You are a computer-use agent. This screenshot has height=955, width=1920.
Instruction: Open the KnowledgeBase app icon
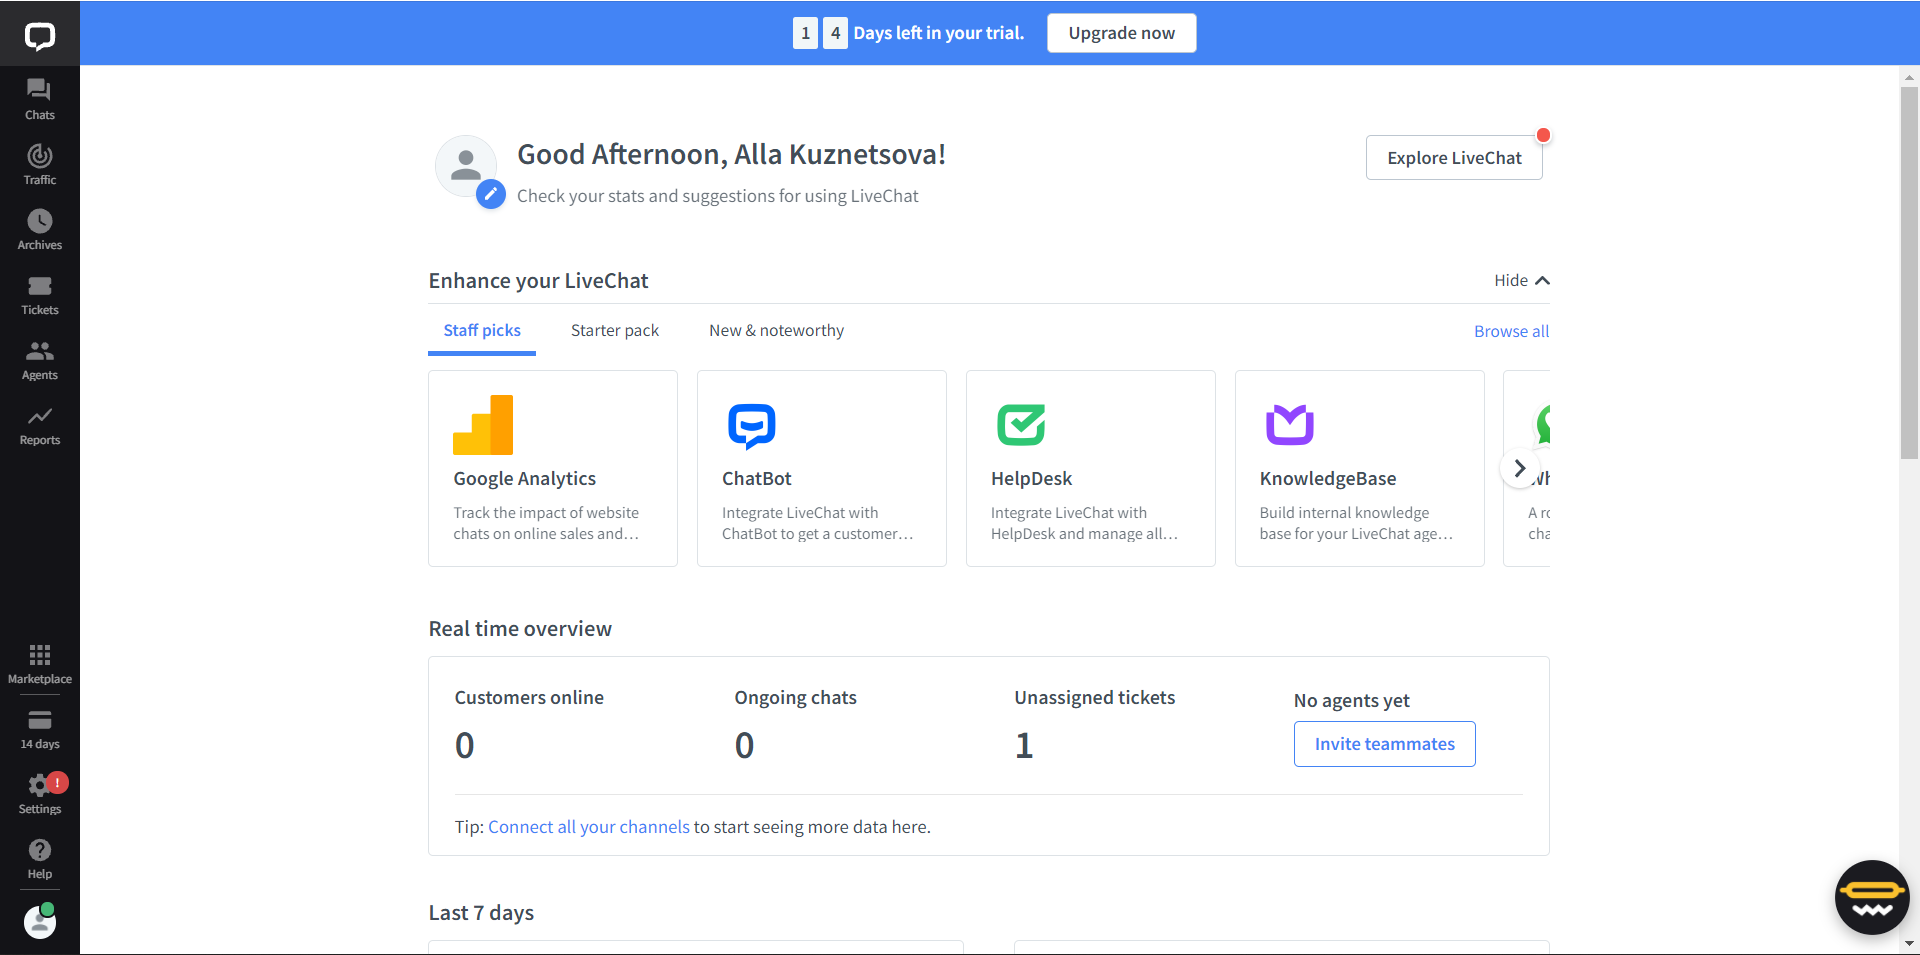click(x=1290, y=425)
